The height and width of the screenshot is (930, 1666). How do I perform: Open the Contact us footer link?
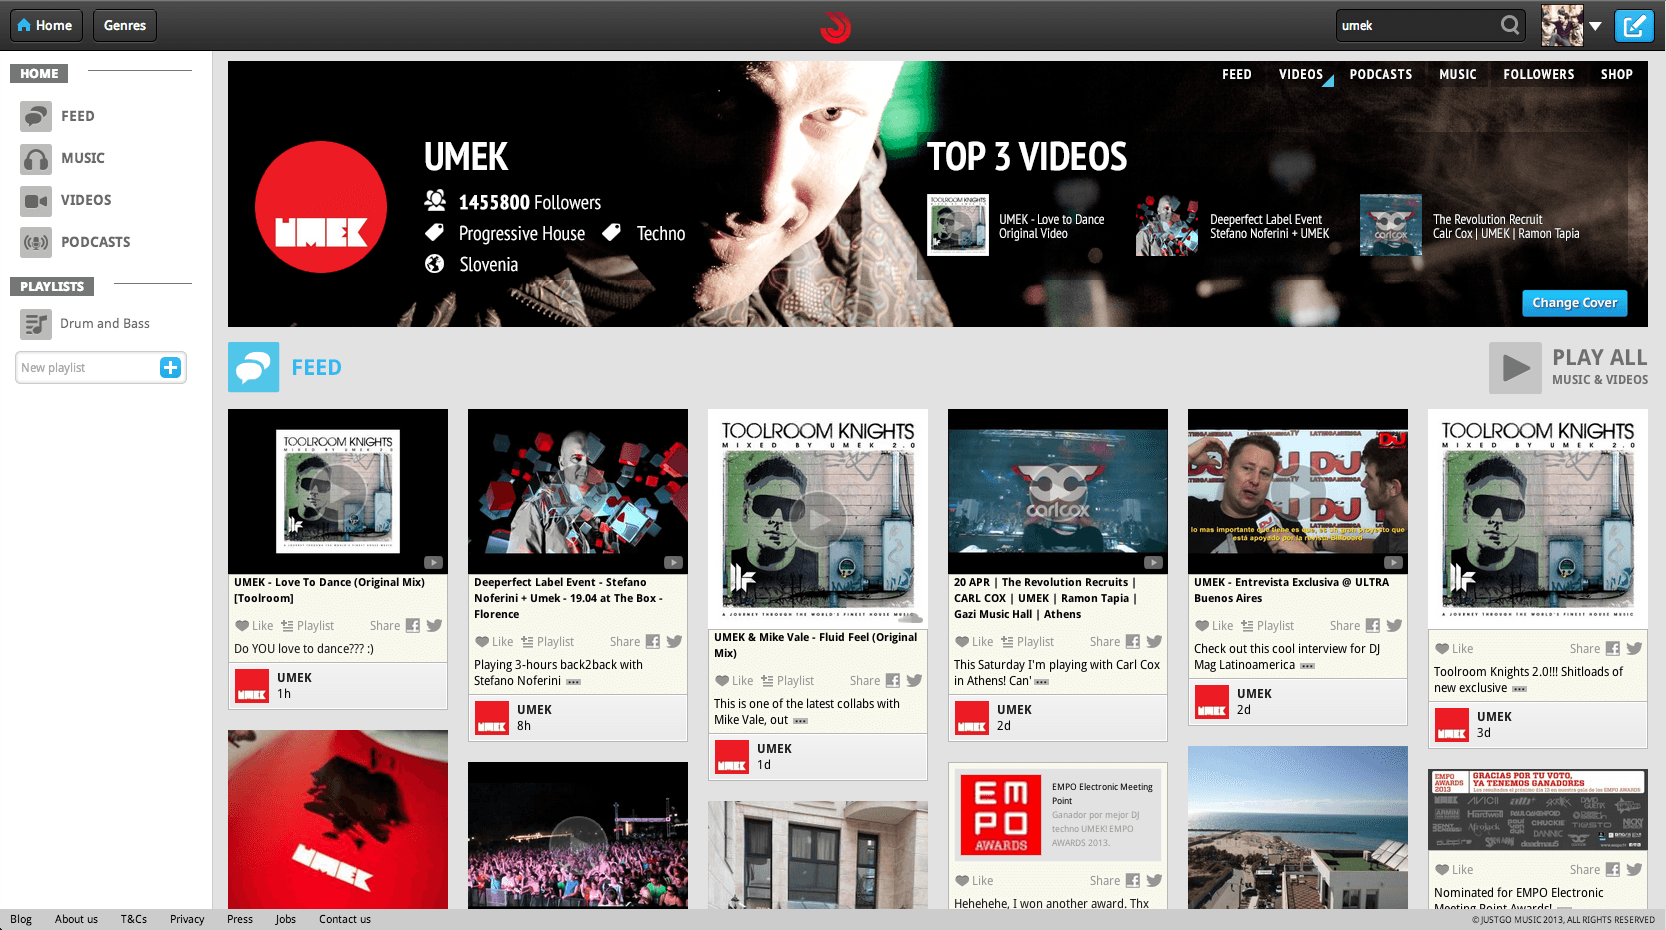pos(345,919)
